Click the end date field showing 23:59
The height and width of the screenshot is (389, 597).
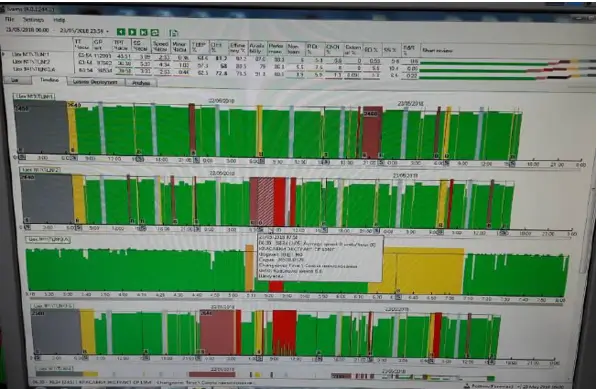click(x=82, y=31)
